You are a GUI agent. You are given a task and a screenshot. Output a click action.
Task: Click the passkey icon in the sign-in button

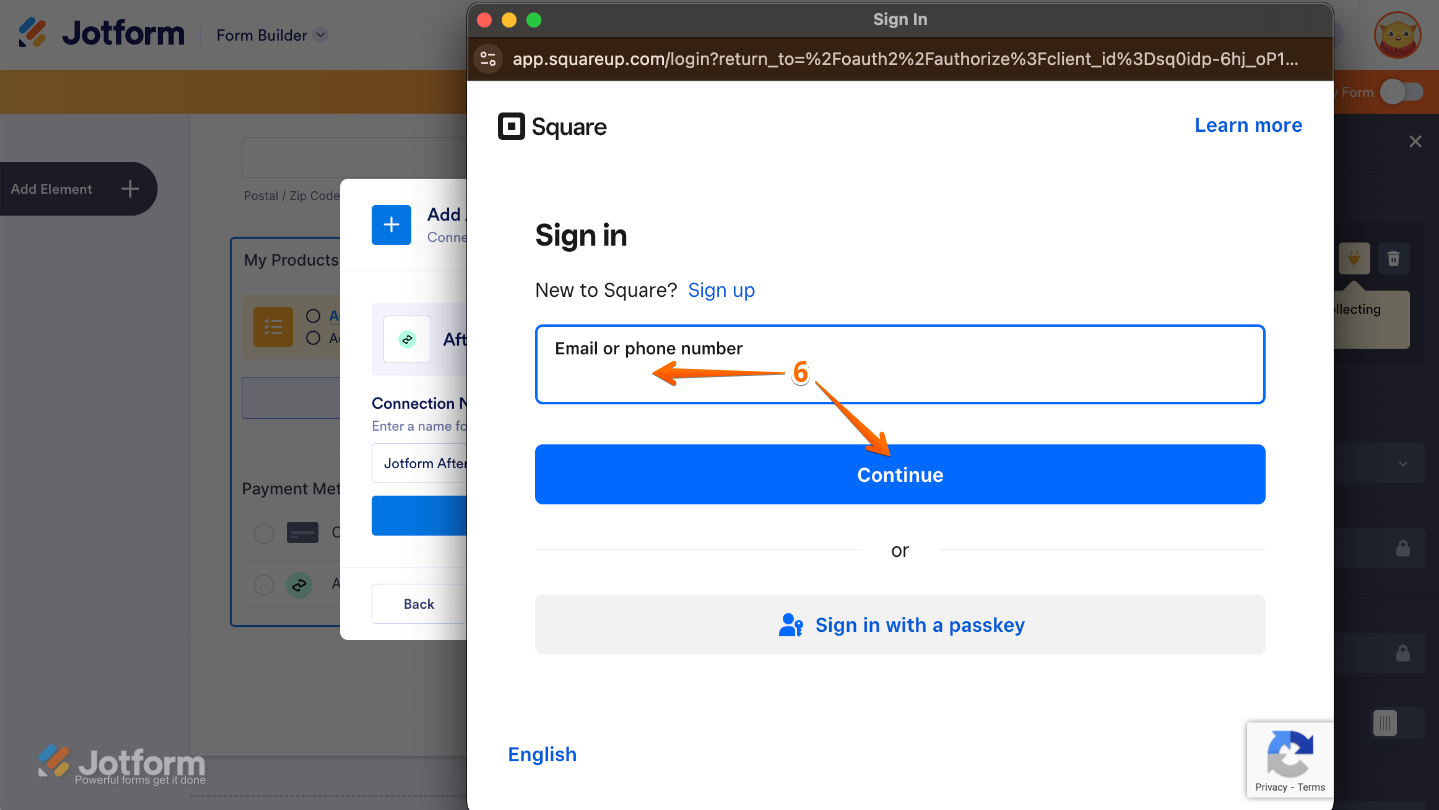tap(791, 624)
